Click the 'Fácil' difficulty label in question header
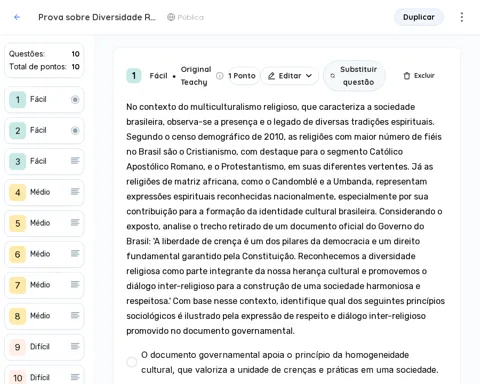Screen dimensions: 480x384 [x=158, y=76]
